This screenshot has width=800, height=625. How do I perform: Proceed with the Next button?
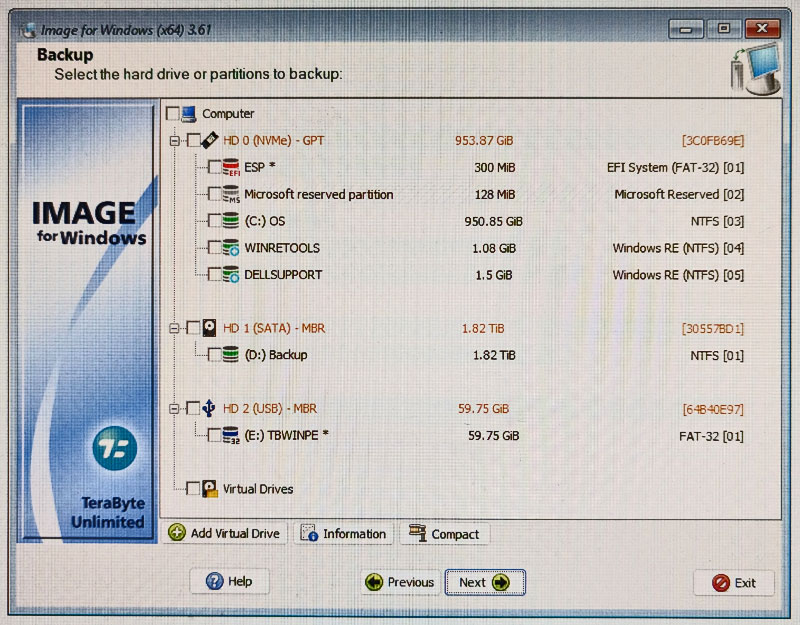point(485,582)
